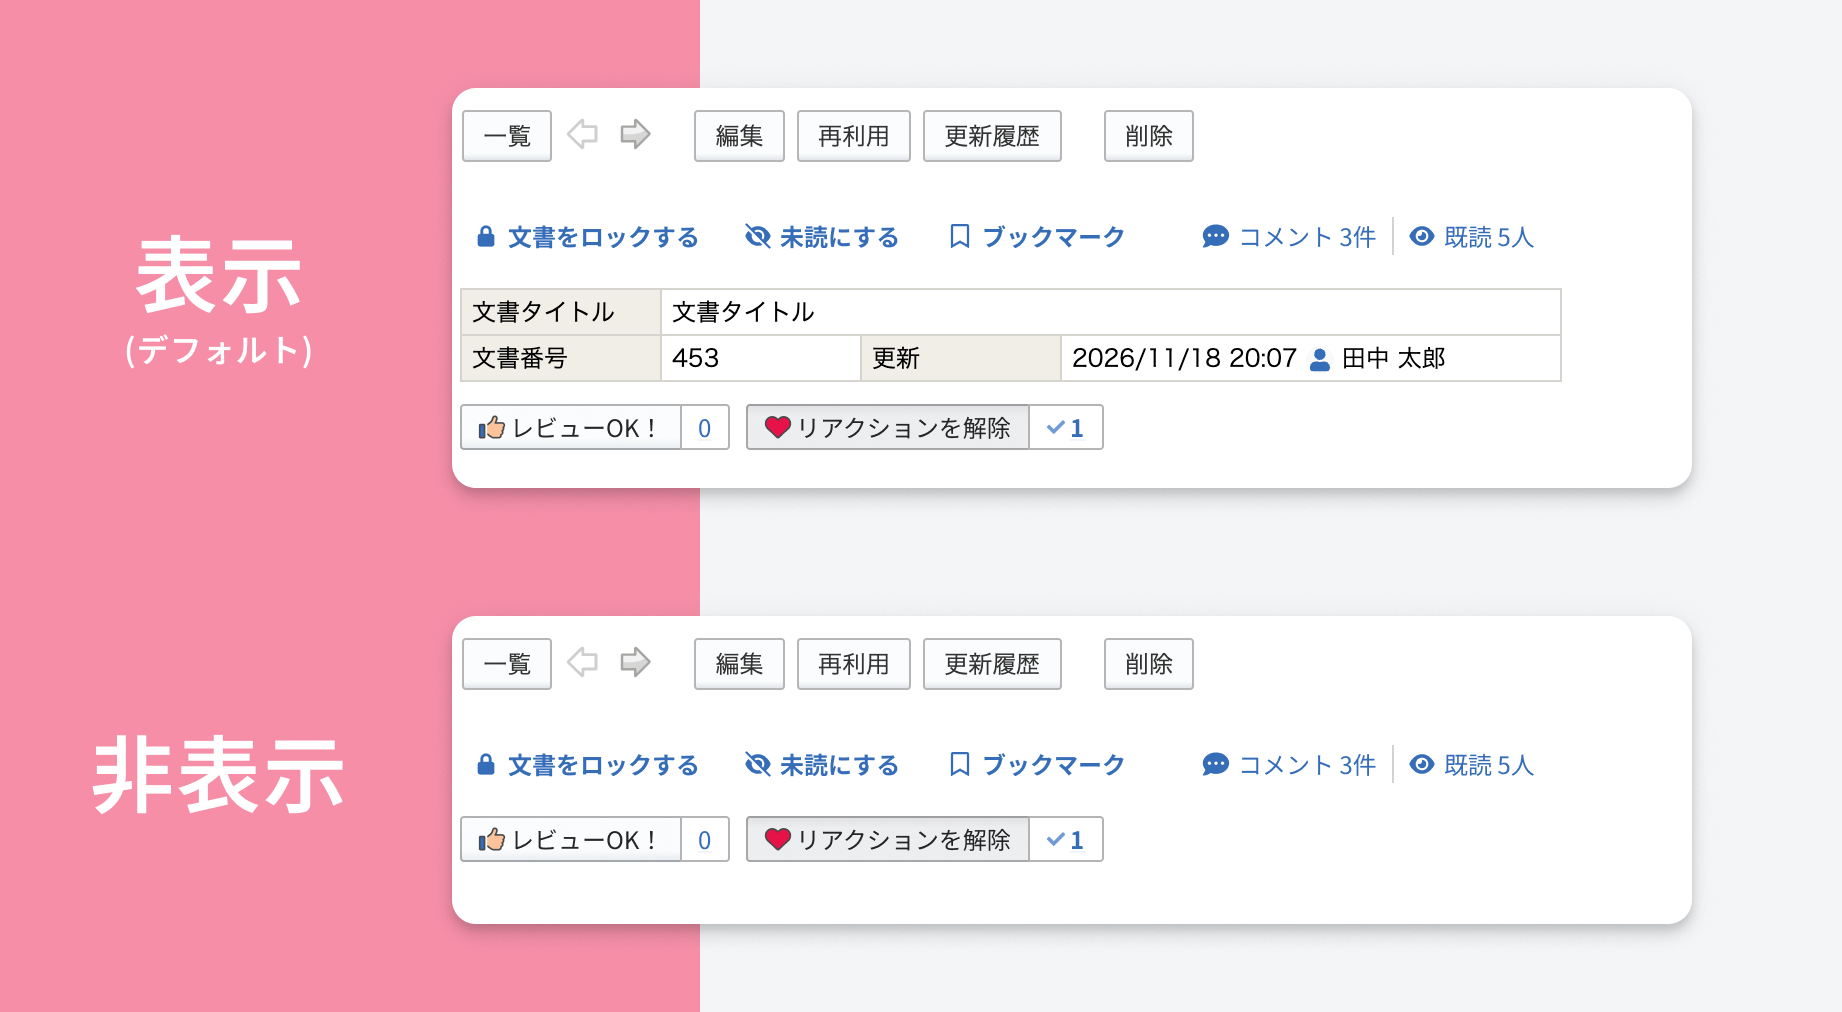The width and height of the screenshot is (1842, 1012).
Task: Click the red heart icon in the top panel
Action: 778,428
